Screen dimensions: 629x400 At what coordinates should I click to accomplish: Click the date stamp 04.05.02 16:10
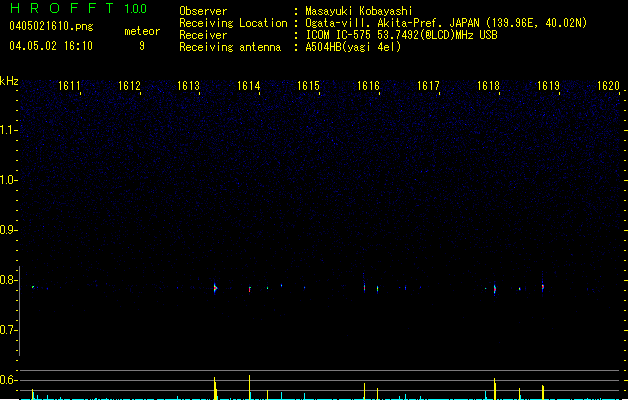tap(51, 46)
